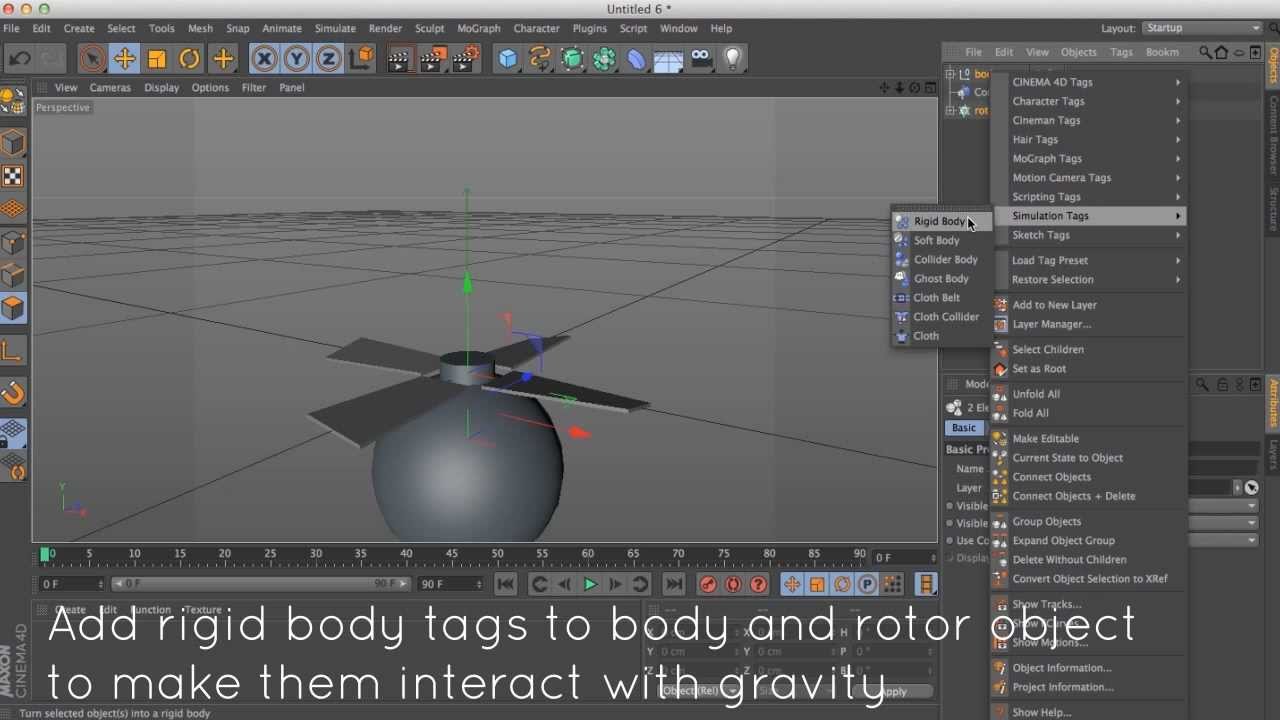Image resolution: width=1280 pixels, height=720 pixels.
Task: Select the checkered Texture mode icon
Action: 13,176
